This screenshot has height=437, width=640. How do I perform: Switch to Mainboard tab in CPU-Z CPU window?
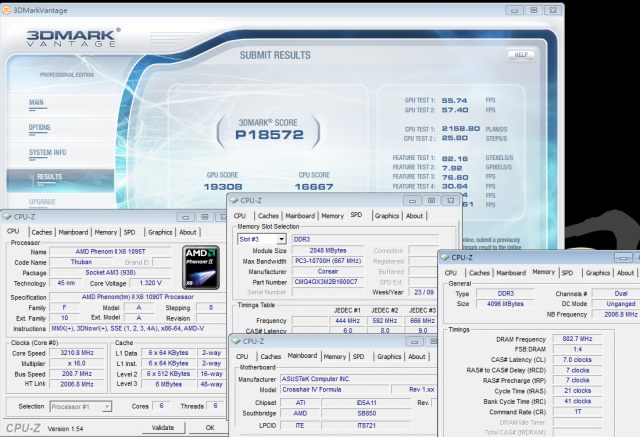coord(73,232)
